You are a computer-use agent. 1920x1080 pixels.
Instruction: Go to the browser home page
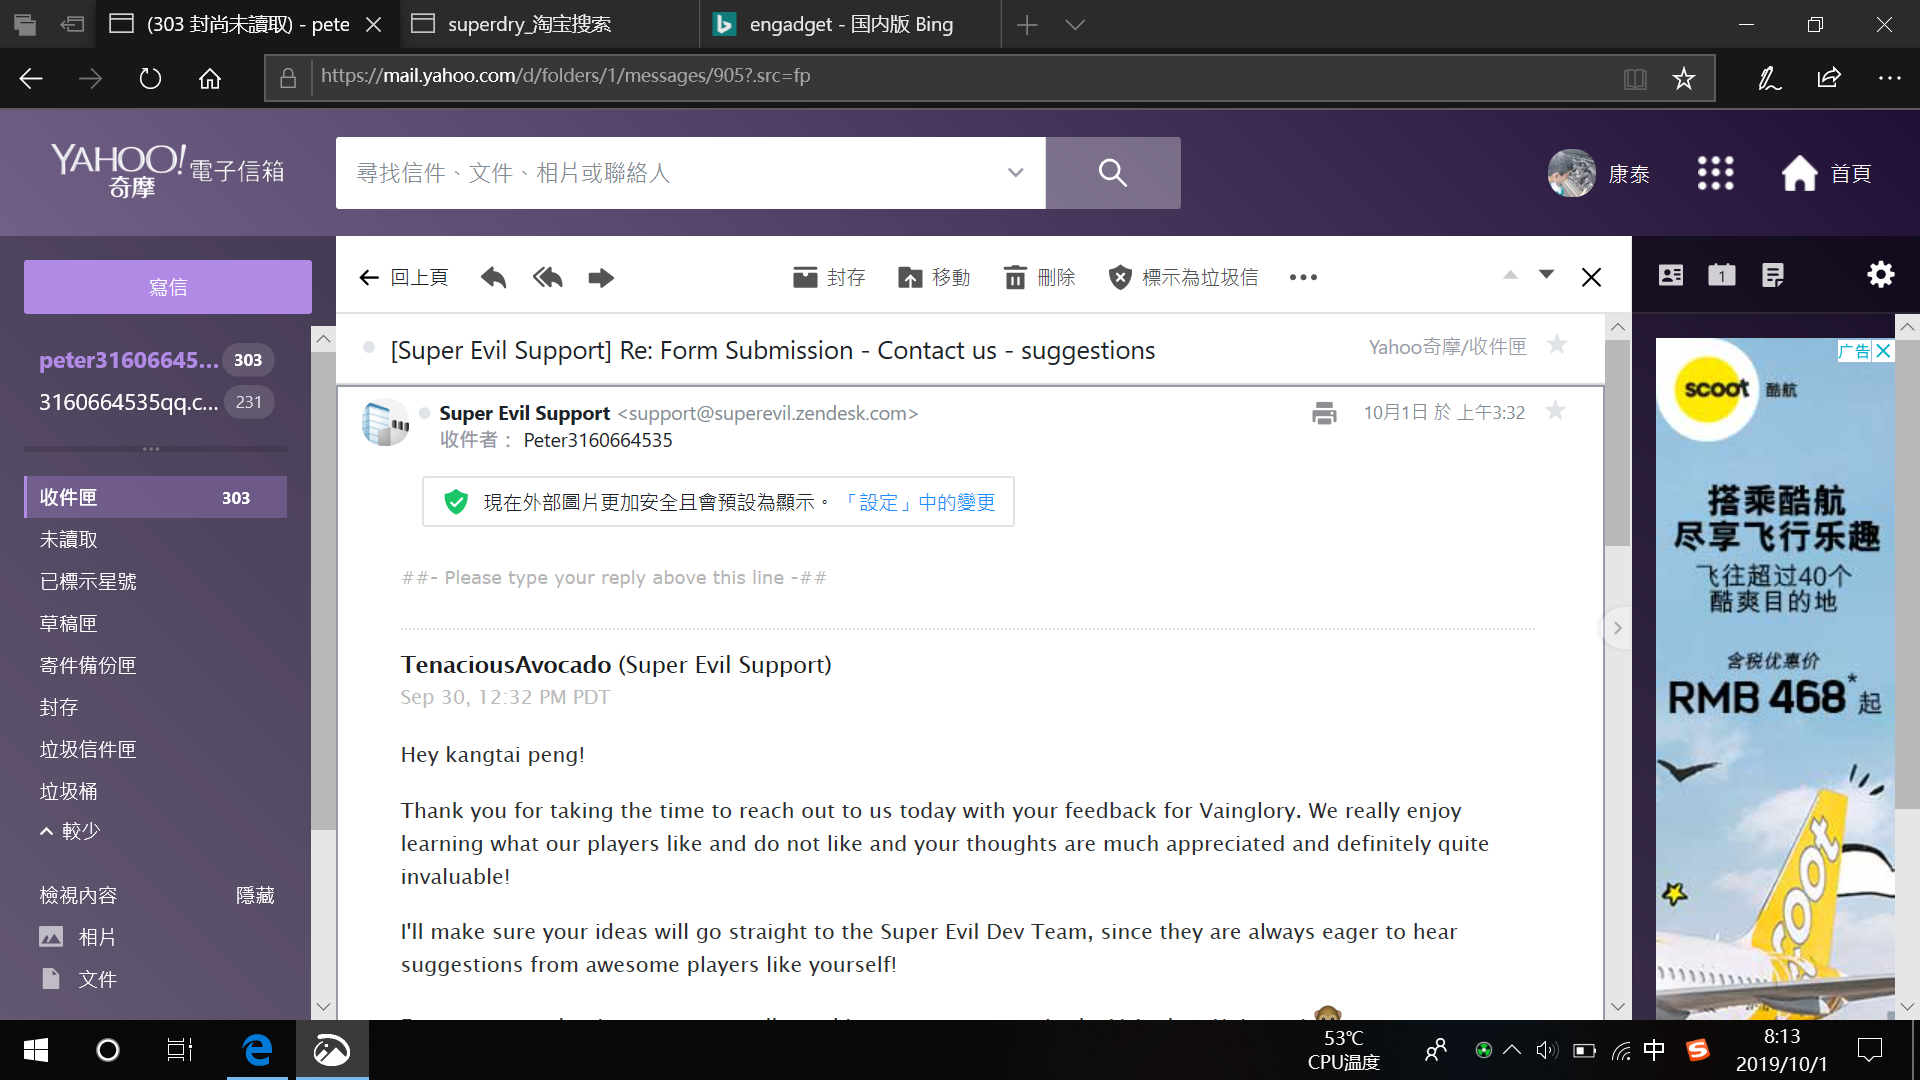pos(210,78)
